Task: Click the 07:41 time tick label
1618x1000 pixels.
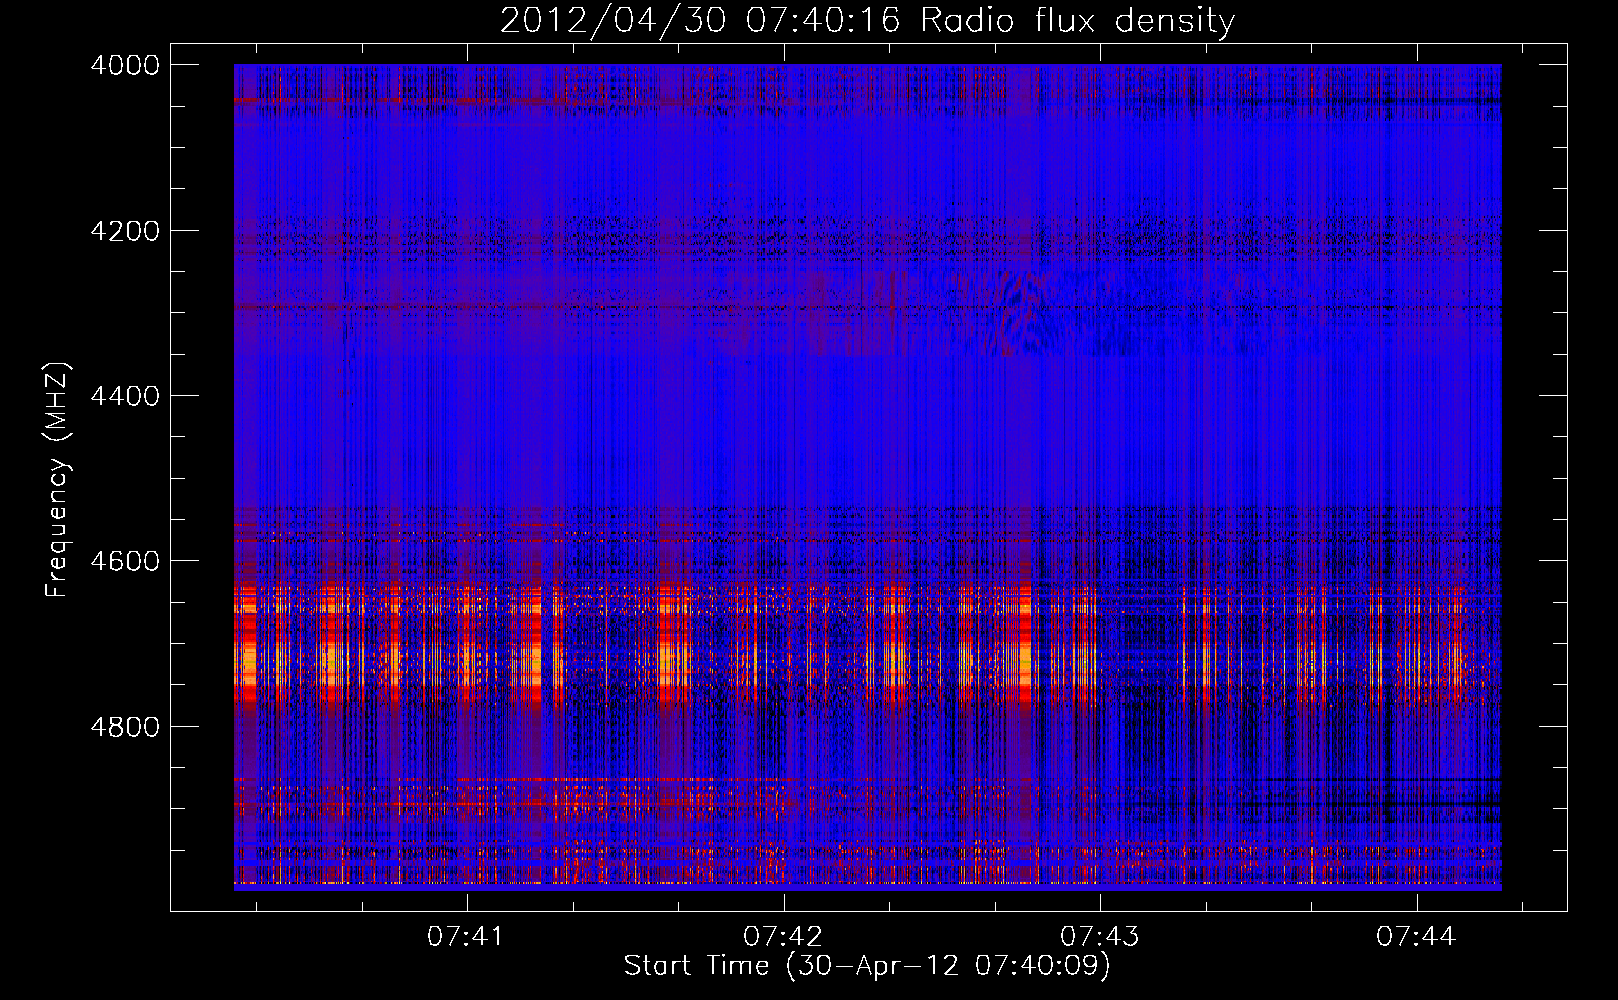Action: point(465,937)
